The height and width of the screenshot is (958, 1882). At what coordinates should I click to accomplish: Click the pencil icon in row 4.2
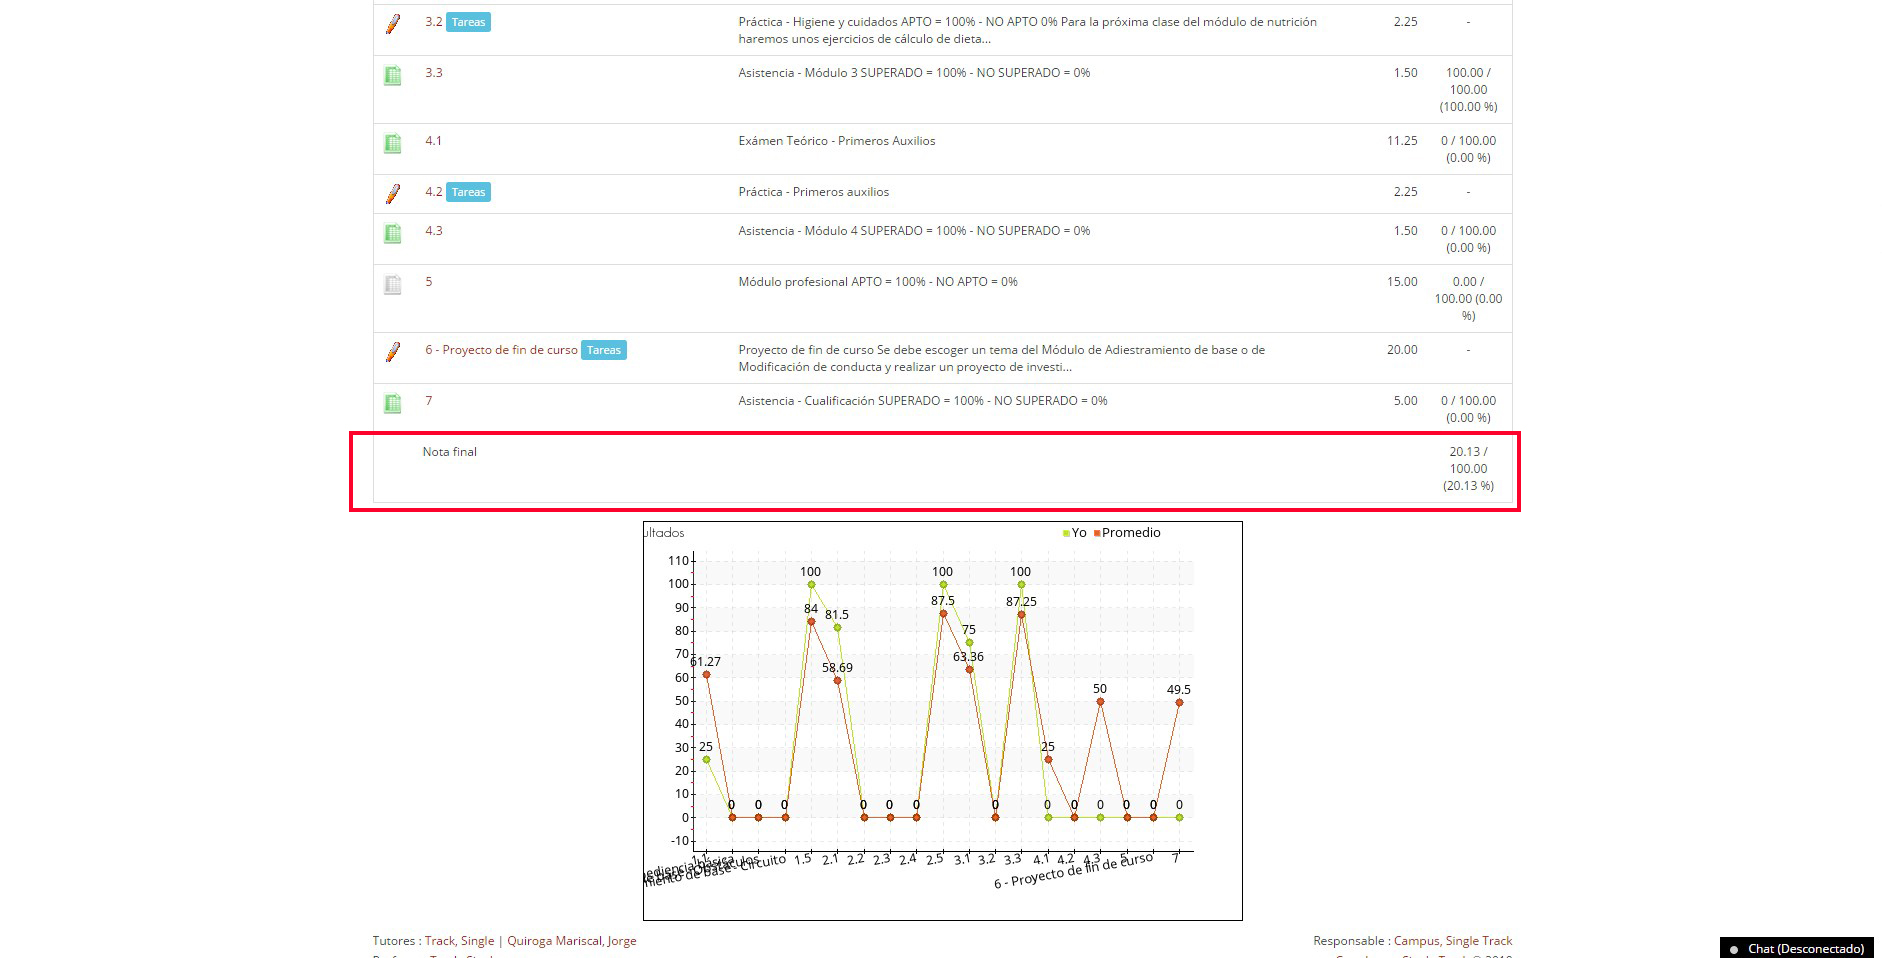[x=393, y=194]
